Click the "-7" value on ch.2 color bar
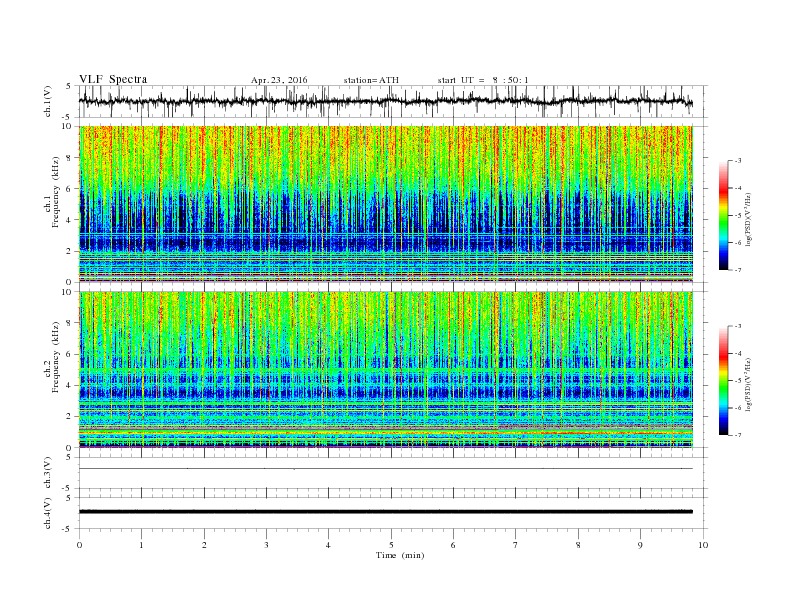 [x=737, y=435]
